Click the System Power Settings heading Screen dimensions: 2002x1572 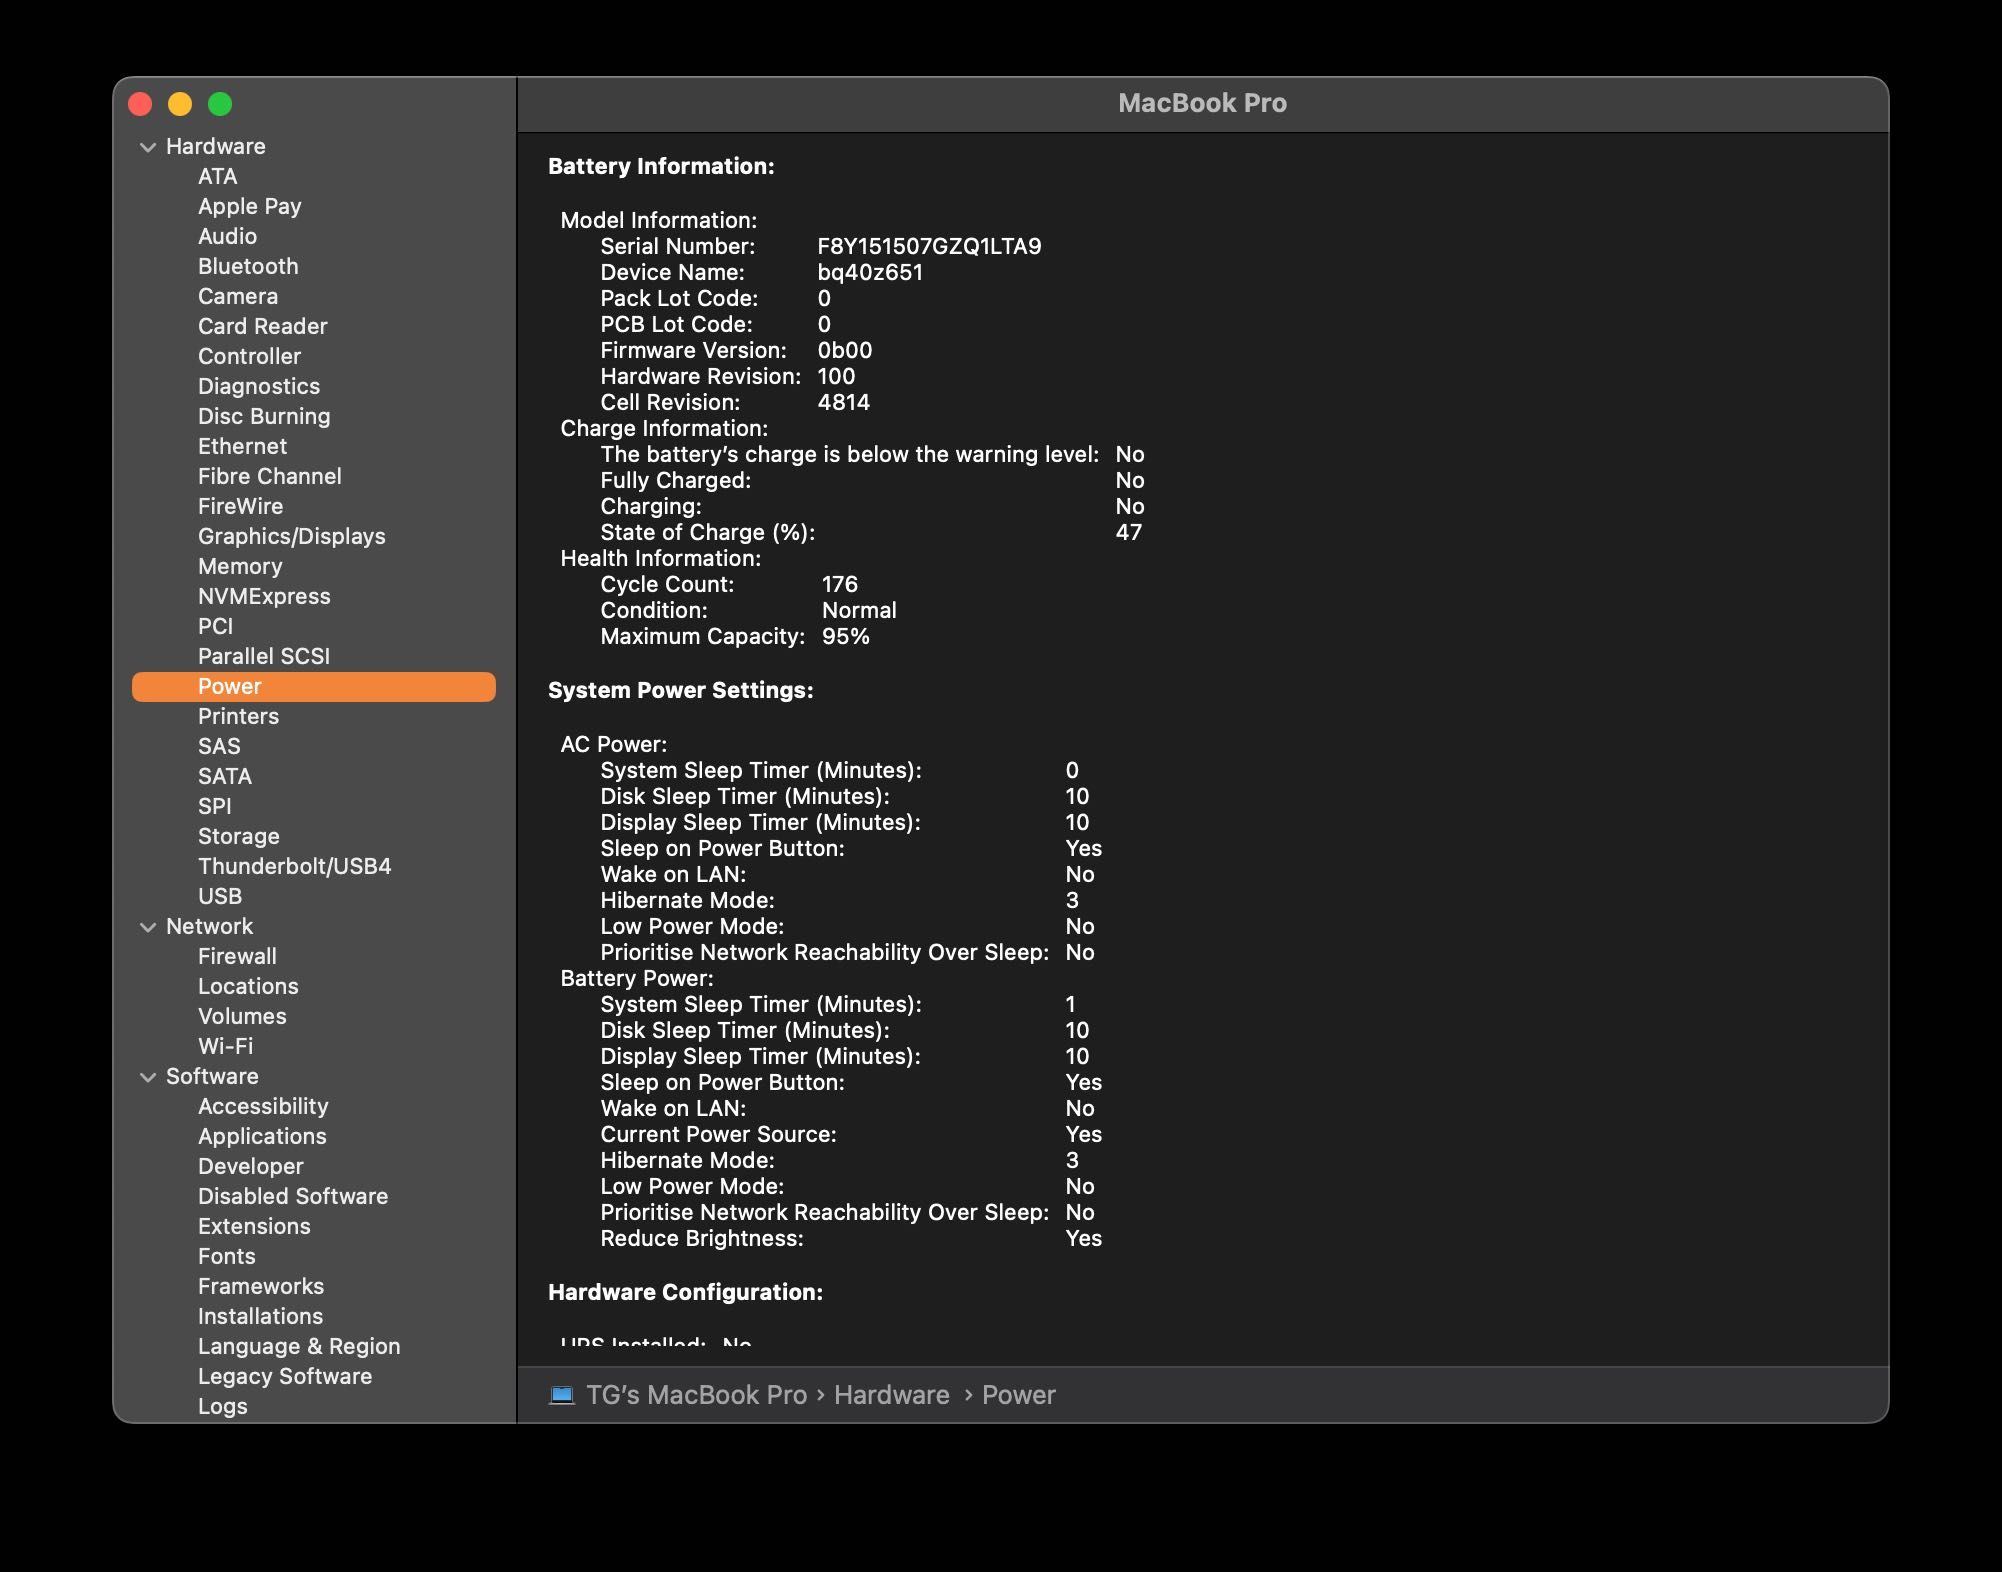click(x=680, y=690)
